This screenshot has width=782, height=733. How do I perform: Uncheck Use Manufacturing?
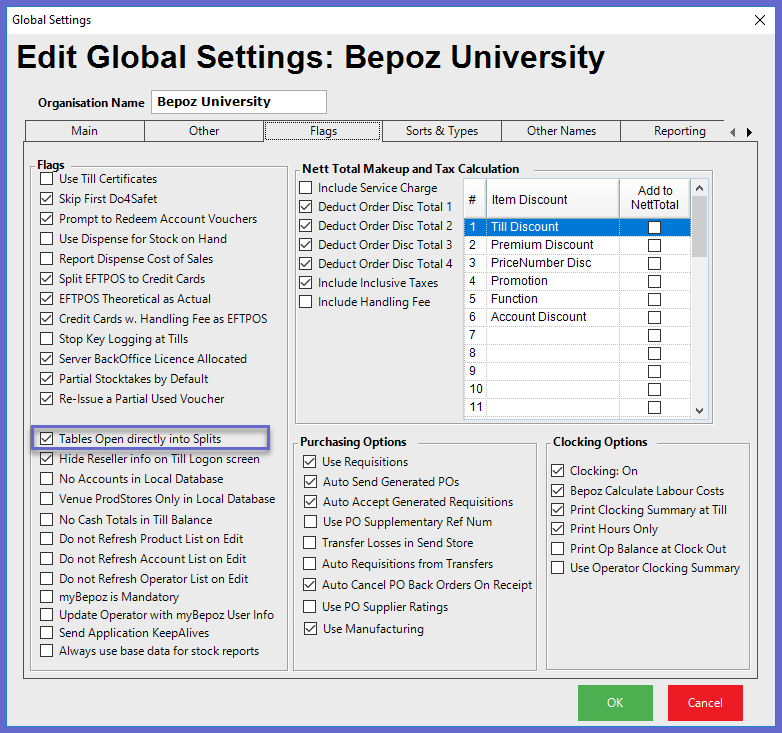pyautogui.click(x=310, y=628)
